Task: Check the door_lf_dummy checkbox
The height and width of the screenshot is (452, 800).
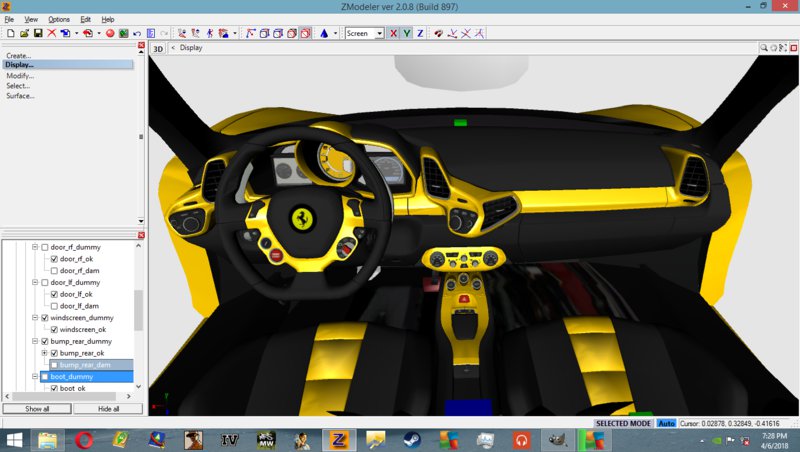Action: [x=45, y=283]
